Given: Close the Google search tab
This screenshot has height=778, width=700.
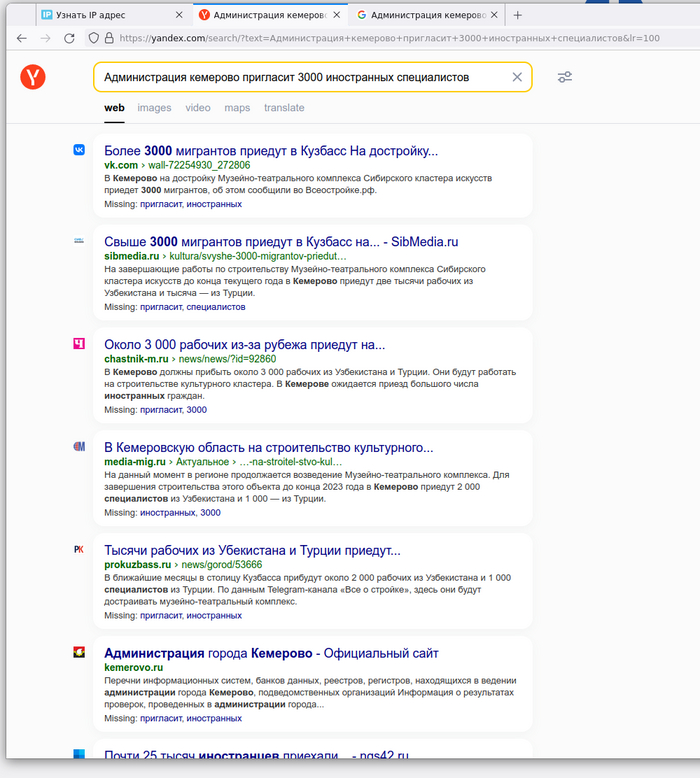Looking at the screenshot, I should (x=494, y=15).
